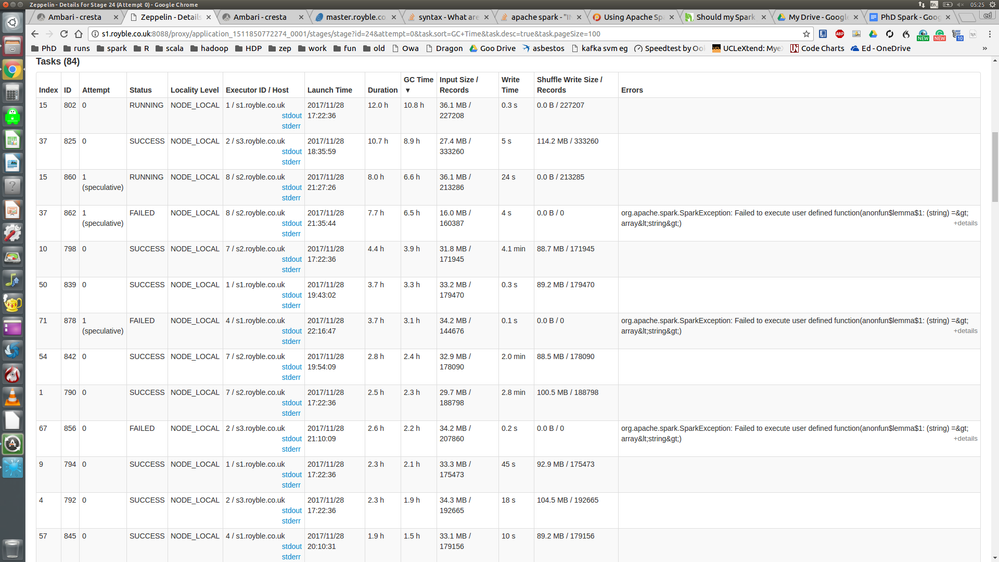This screenshot has width=999, height=562.
Task: Open Chrome's three-dot menu
Action: tap(989, 34)
